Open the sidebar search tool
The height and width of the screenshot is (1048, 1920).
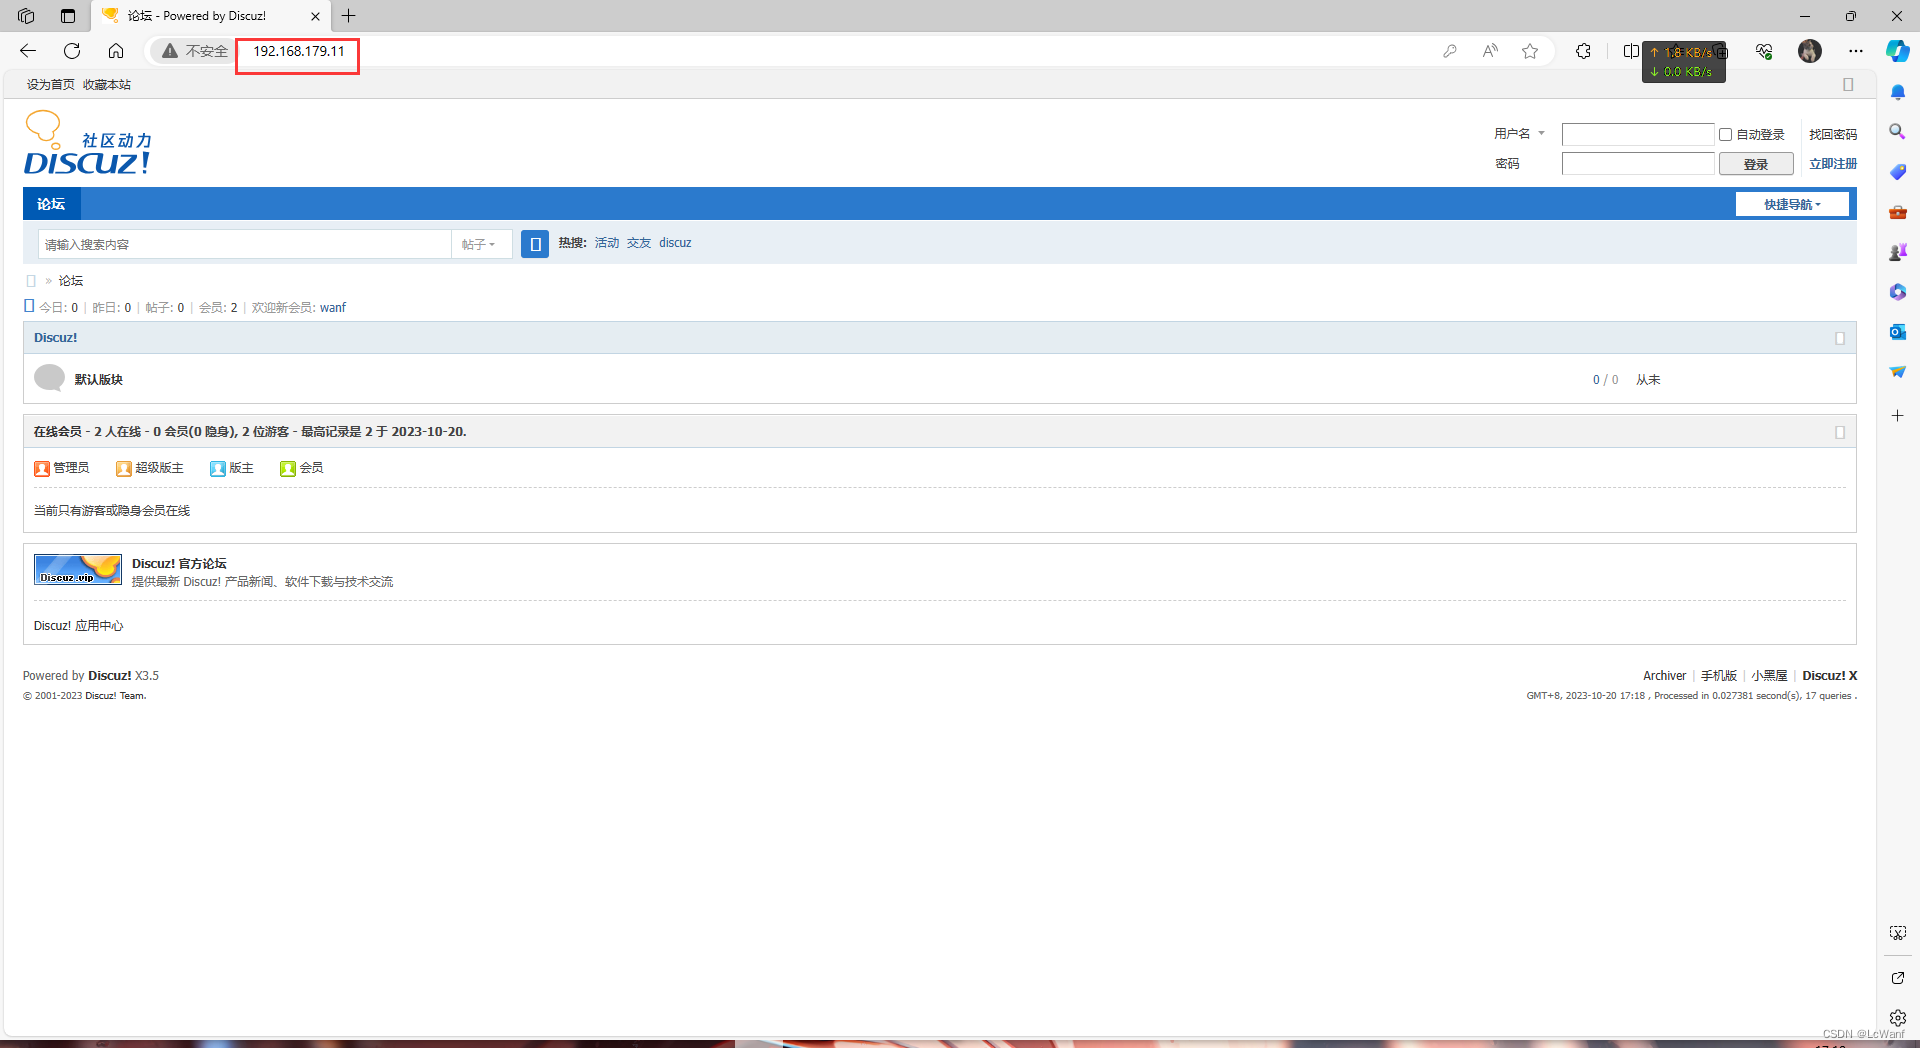click(1897, 131)
